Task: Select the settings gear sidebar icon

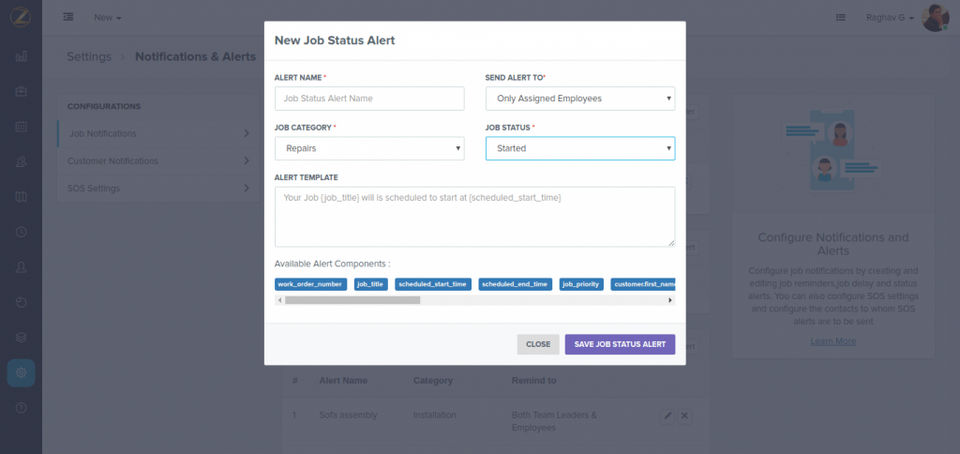Action: (21, 373)
